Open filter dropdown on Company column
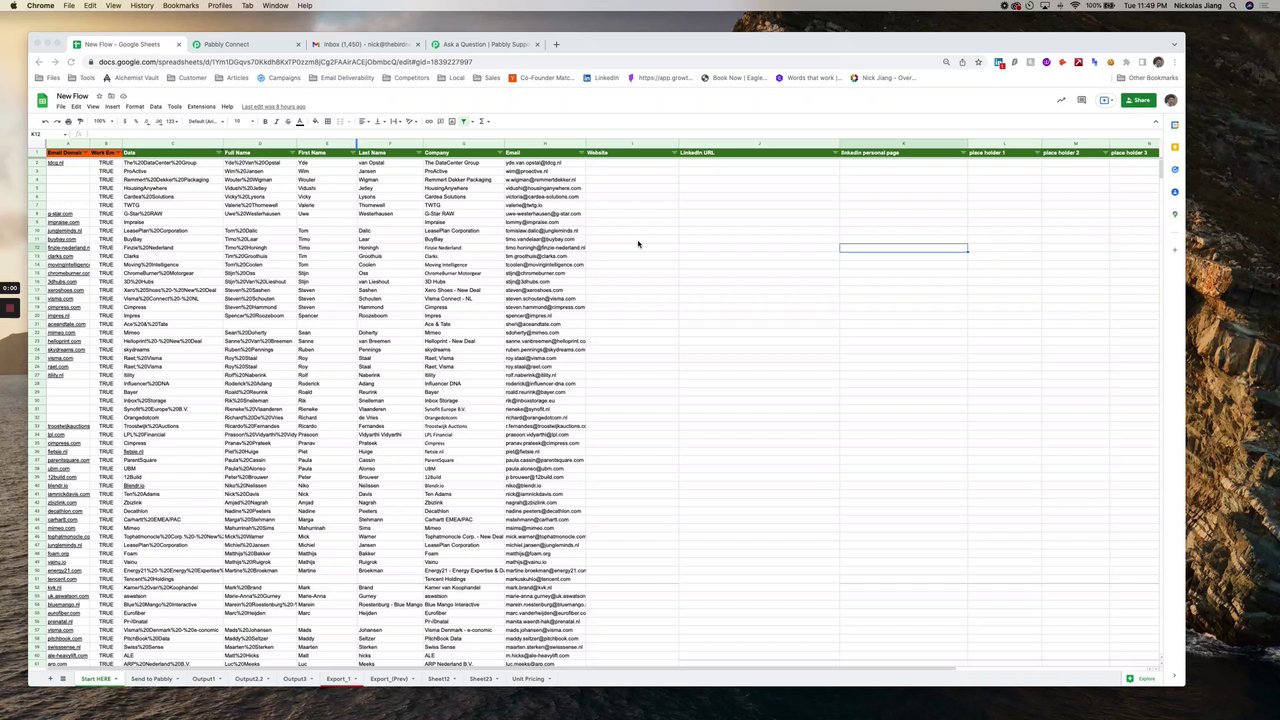Viewport: 1280px width, 720px height. tap(499, 153)
